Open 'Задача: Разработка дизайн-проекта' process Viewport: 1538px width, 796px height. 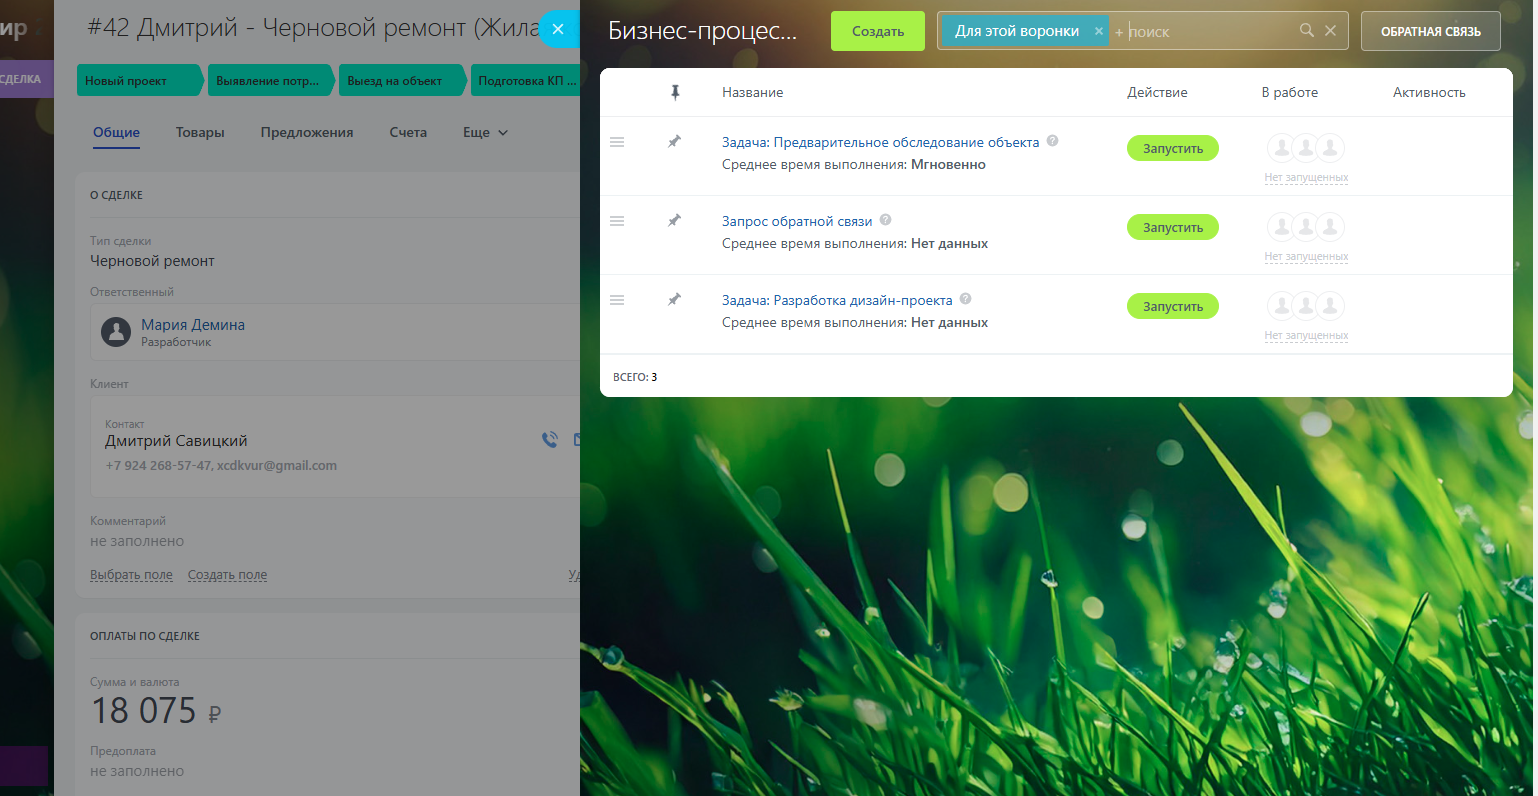coord(837,300)
